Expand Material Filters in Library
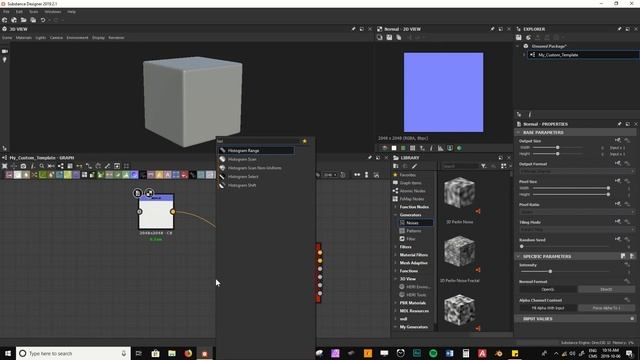 (x=395, y=255)
